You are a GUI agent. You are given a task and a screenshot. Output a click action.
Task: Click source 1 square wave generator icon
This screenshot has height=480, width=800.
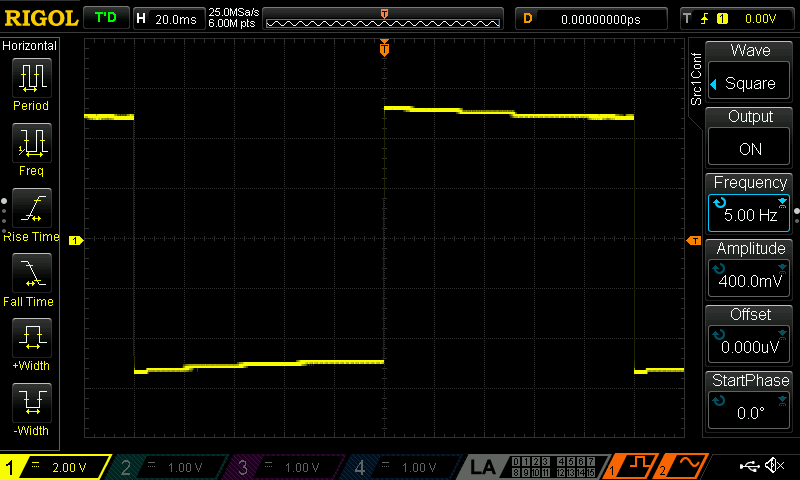(x=632, y=466)
